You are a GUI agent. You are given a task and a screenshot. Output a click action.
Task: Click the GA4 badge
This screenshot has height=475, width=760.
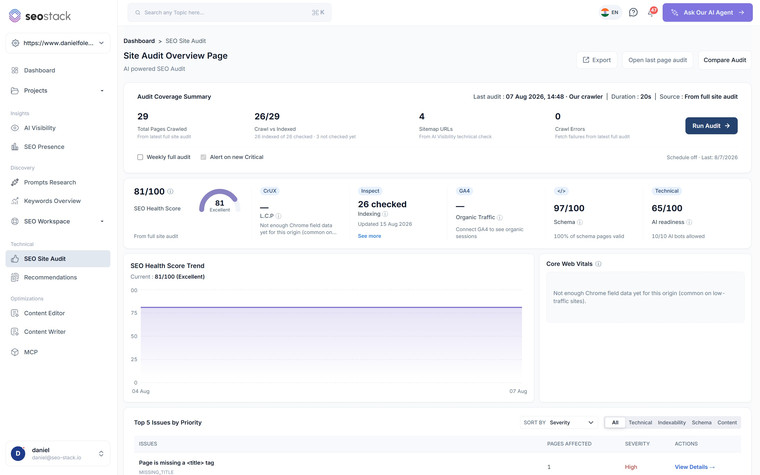click(x=464, y=191)
